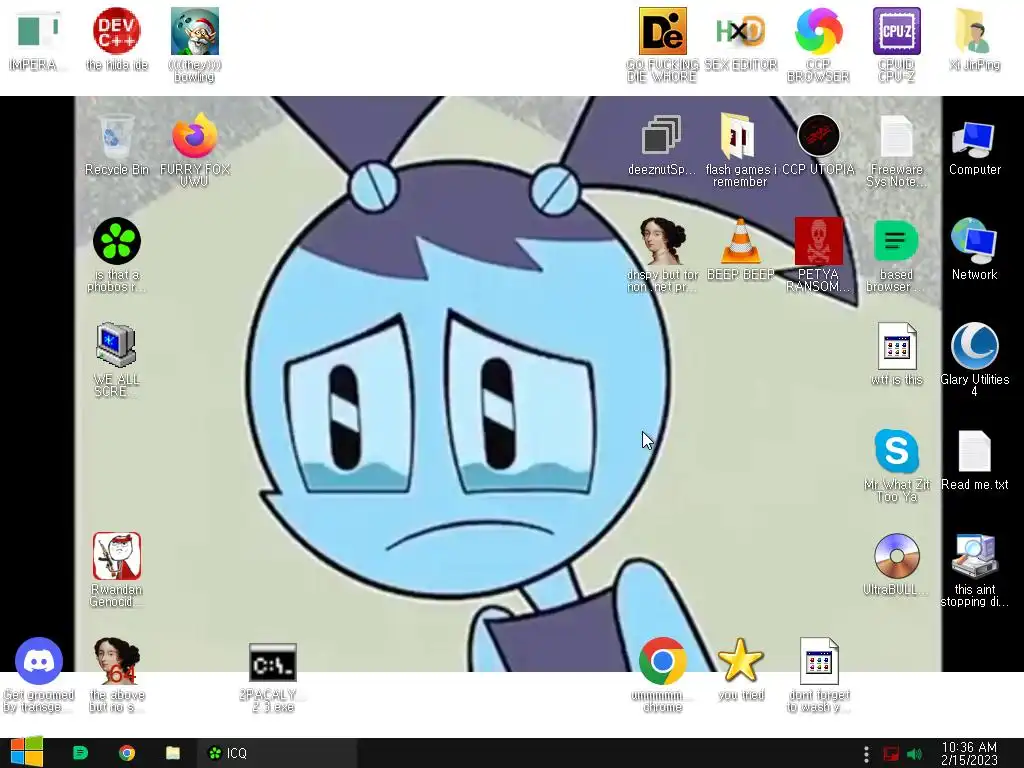Open the Skype desktop icon

897,451
